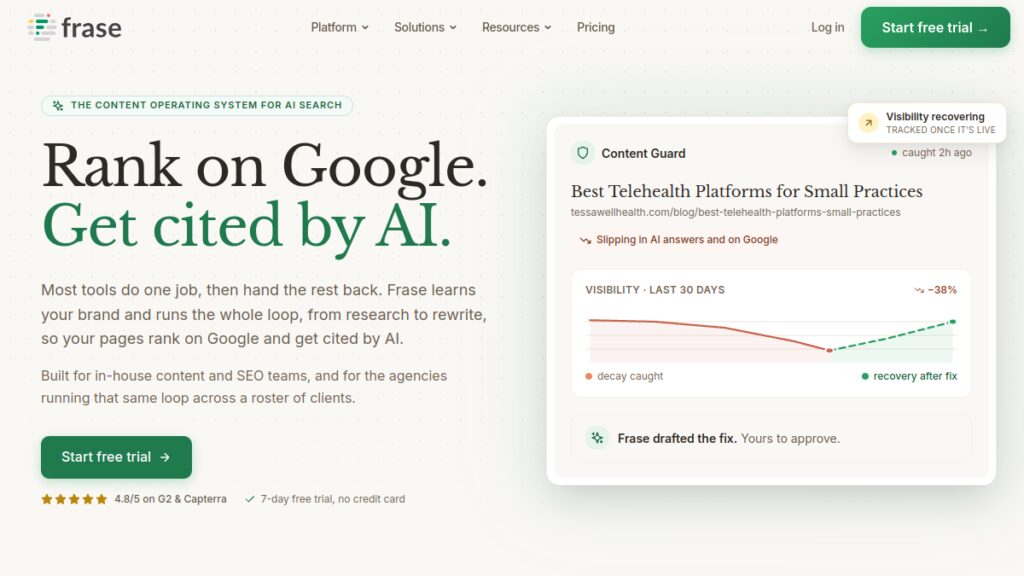The width and height of the screenshot is (1024, 576).
Task: Expand the Platform dropdown menu
Action: tap(340, 27)
